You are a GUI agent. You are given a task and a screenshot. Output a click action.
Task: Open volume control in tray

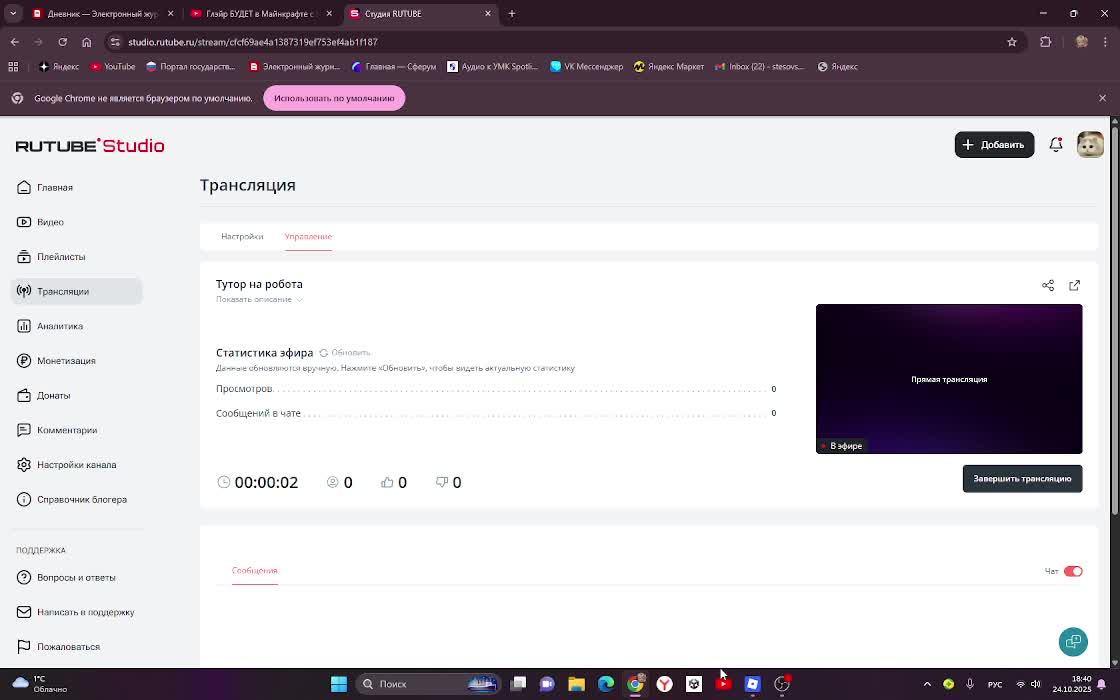point(1036,684)
